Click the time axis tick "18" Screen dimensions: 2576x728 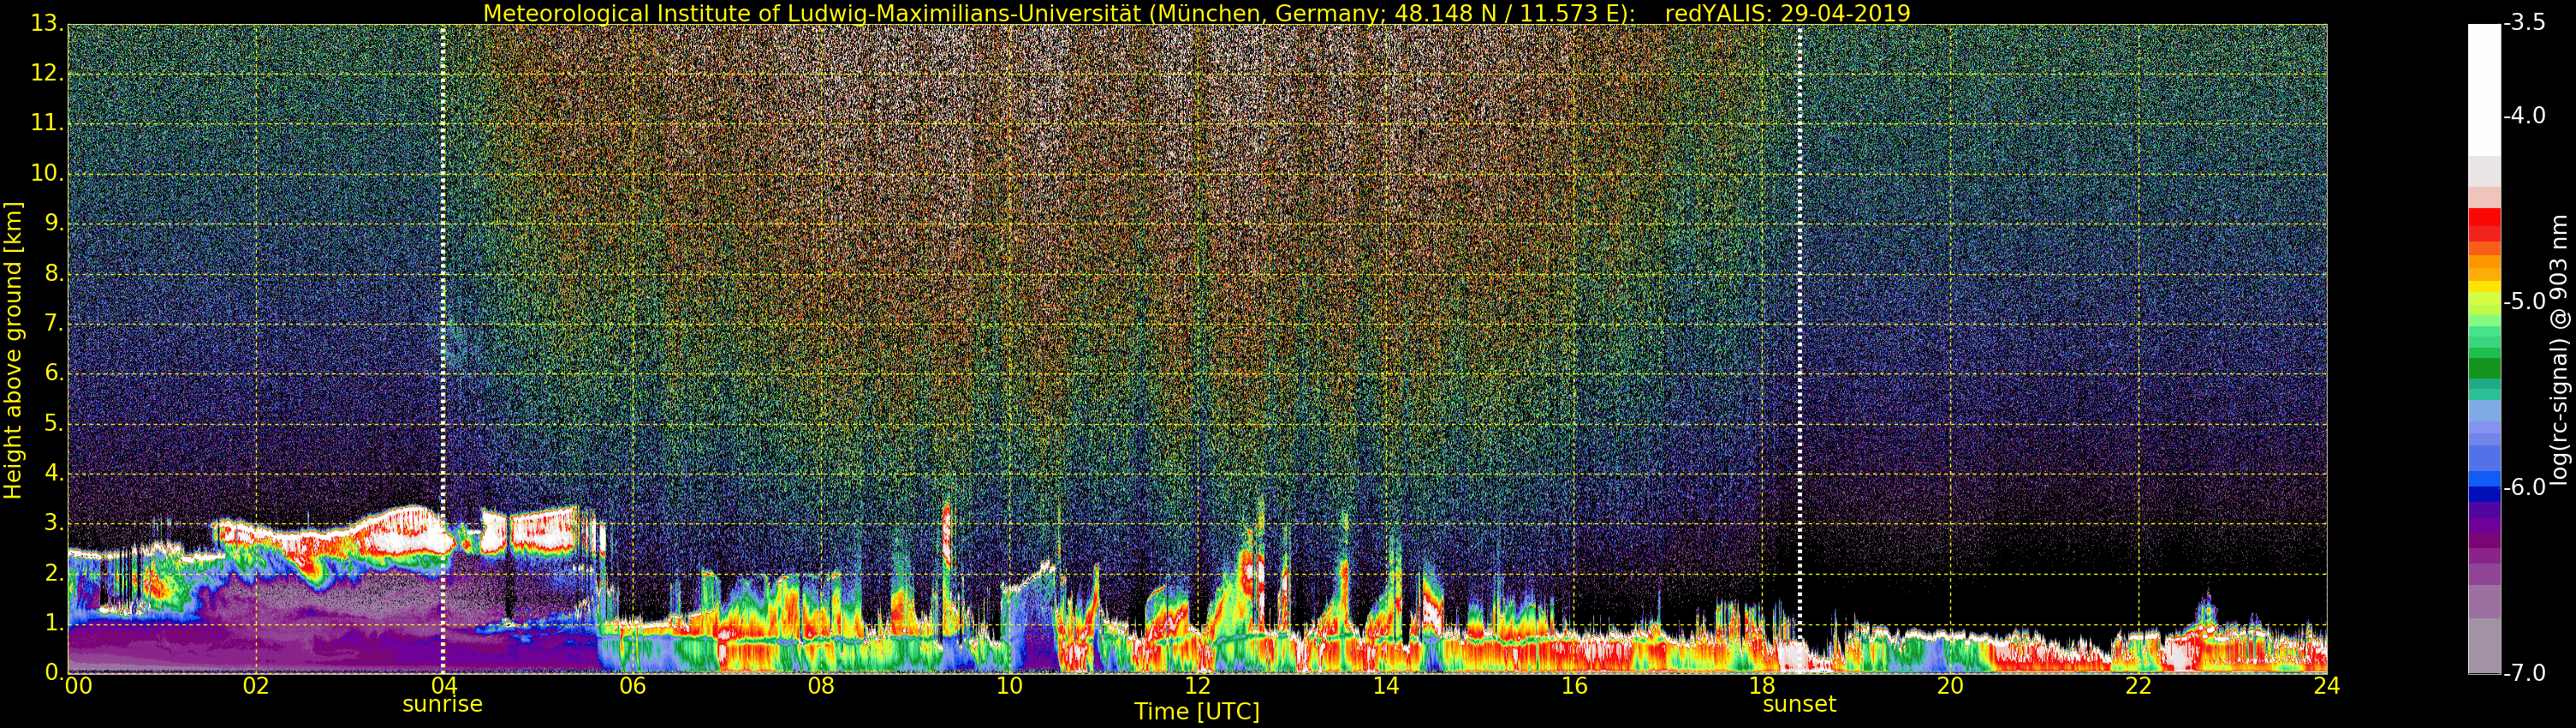pyautogui.click(x=1762, y=685)
